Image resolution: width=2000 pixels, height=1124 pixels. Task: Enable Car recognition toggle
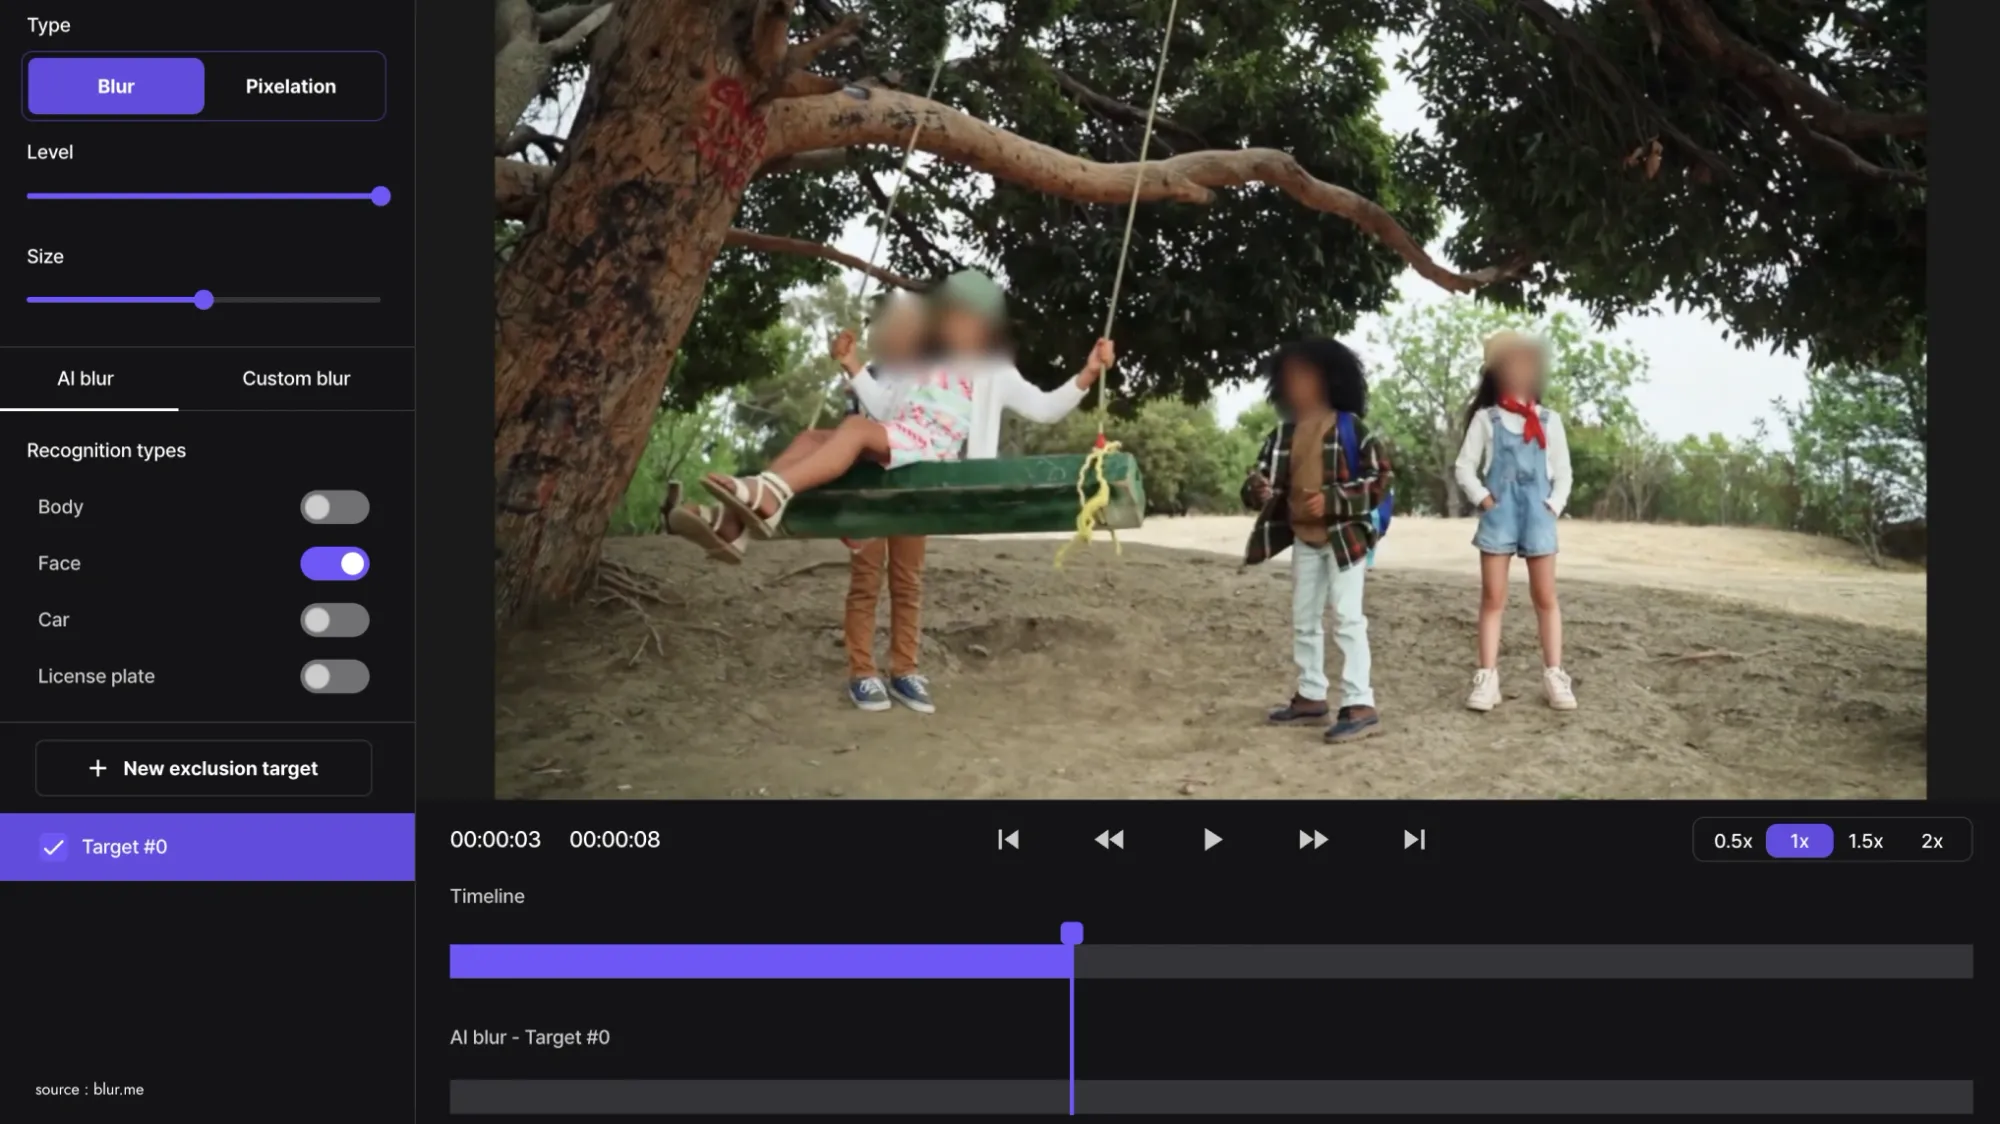[x=335, y=620]
